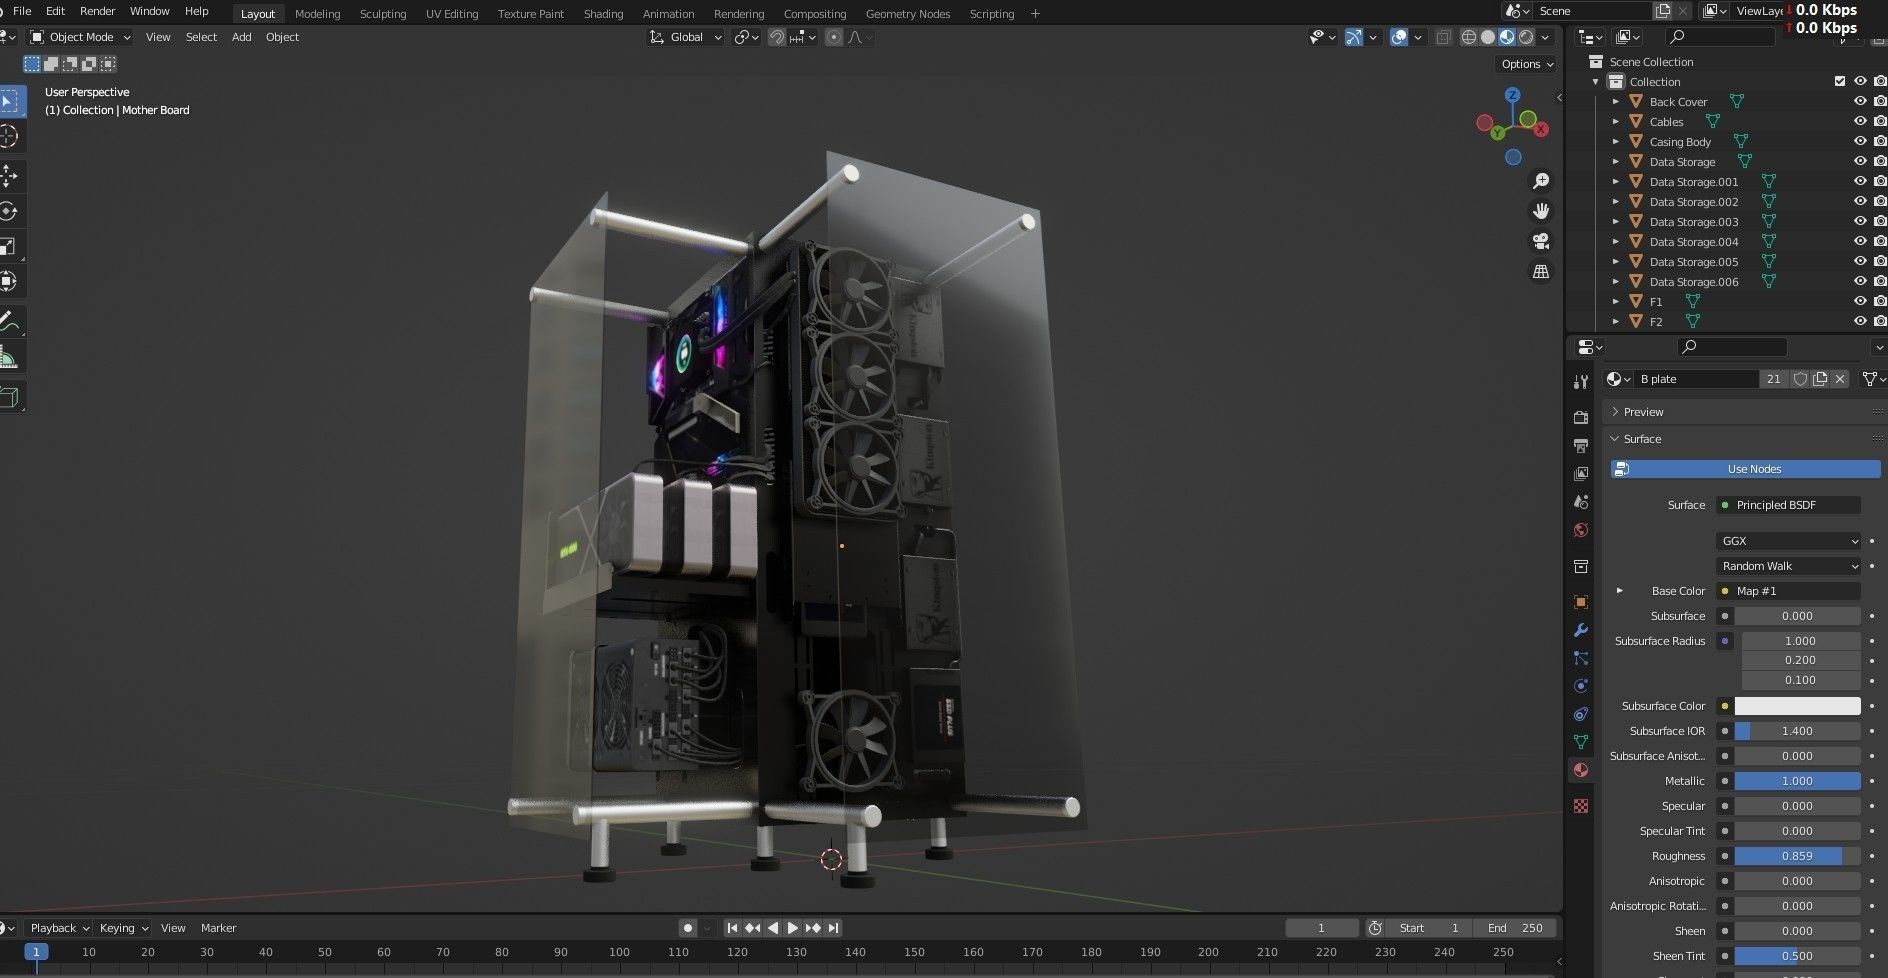Image resolution: width=1888 pixels, height=978 pixels.
Task: Open Object Mode dropdown
Action: [80, 37]
